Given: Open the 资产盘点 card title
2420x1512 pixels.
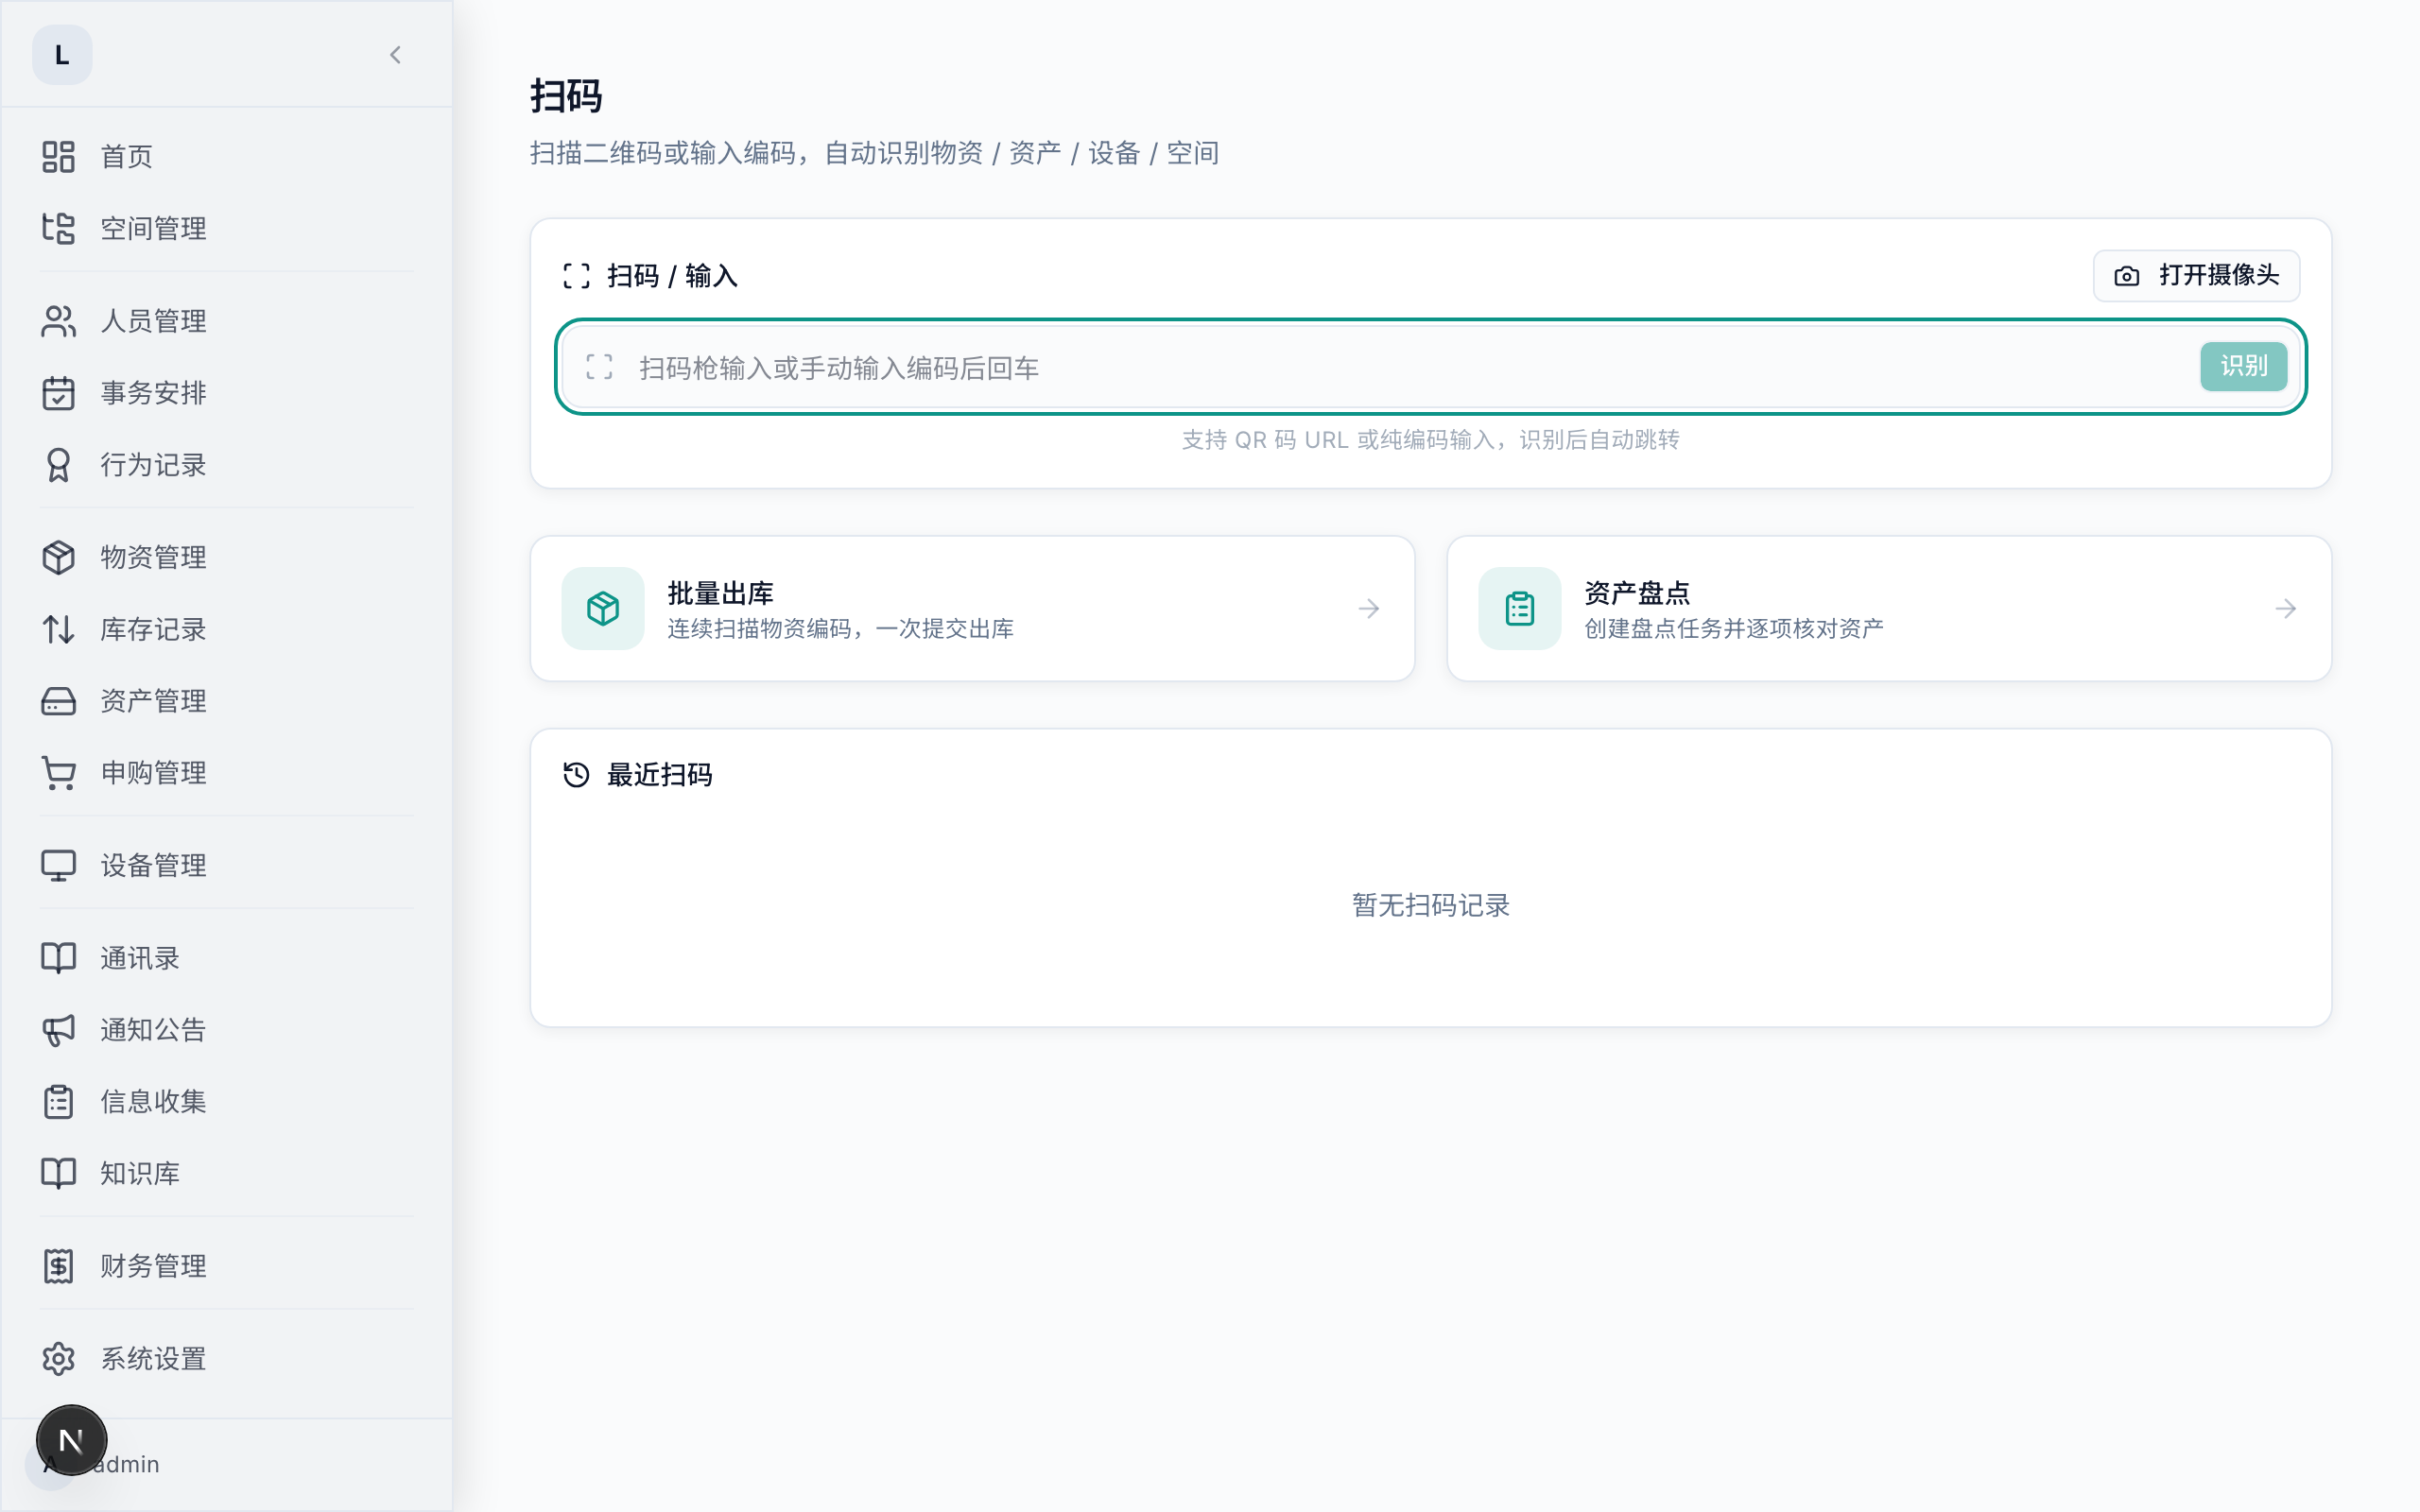Looking at the screenshot, I should [x=1637, y=593].
